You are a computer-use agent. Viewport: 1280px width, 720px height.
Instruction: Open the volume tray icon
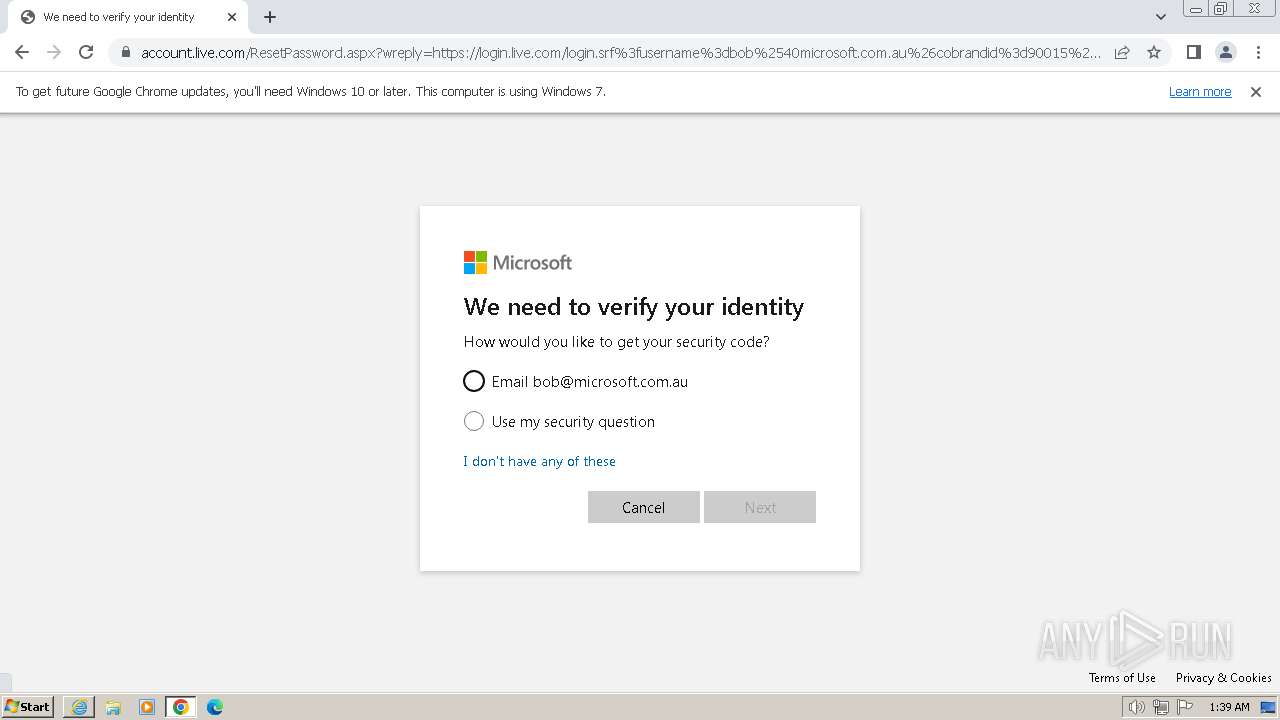coord(1136,707)
